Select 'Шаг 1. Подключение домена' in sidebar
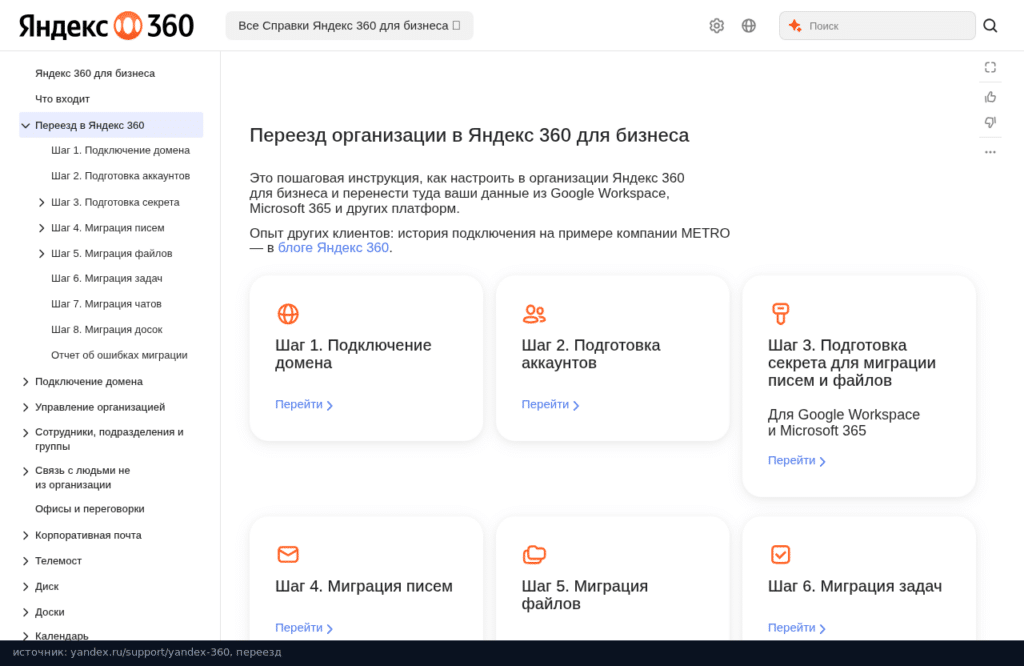 (120, 150)
